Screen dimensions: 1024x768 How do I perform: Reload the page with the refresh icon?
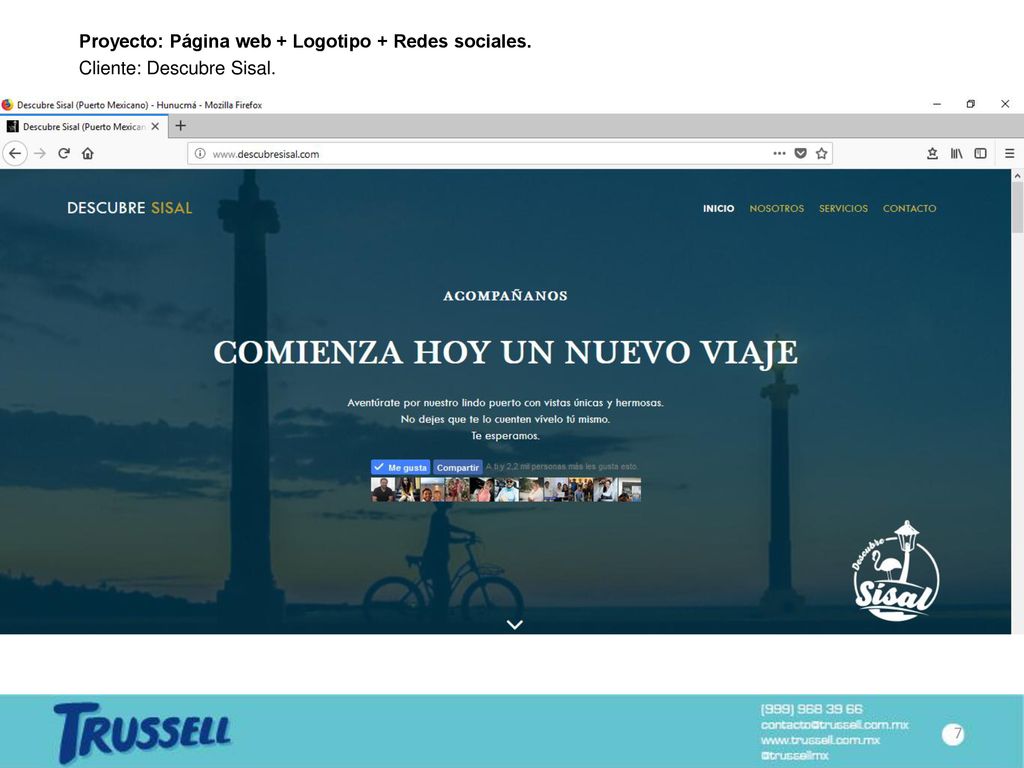click(x=63, y=153)
